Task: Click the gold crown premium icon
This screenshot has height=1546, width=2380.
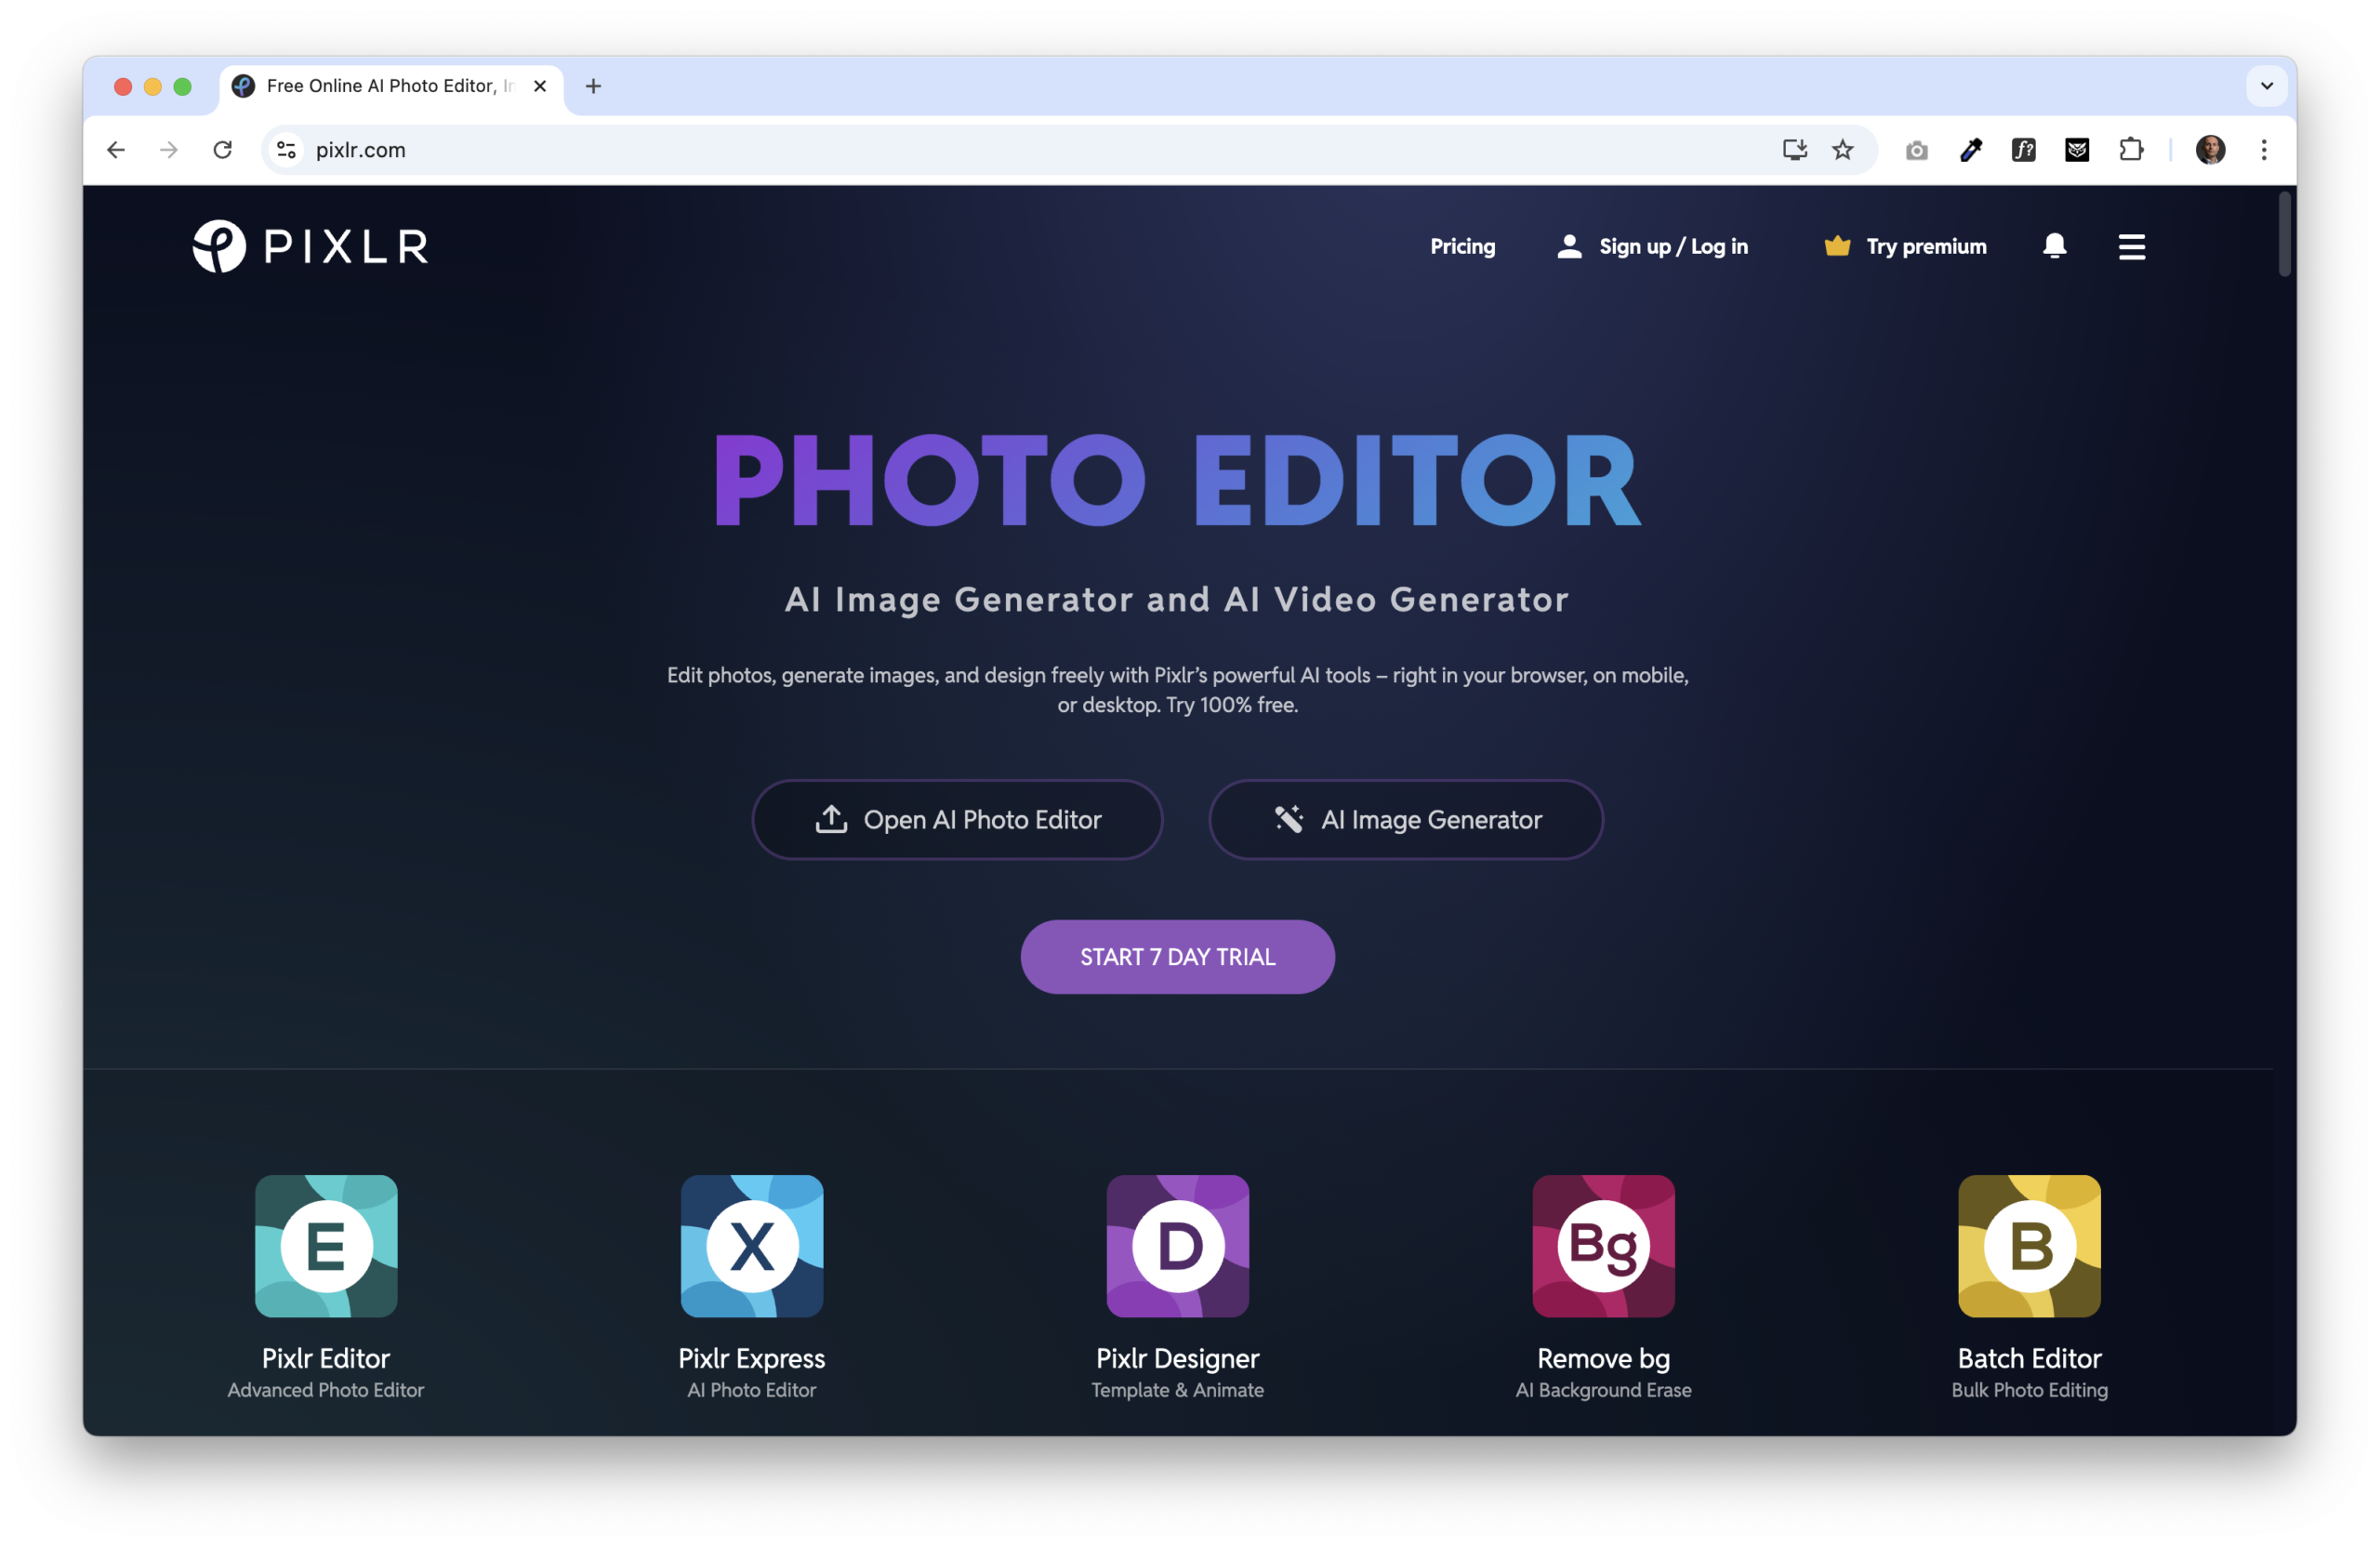Action: tap(1837, 246)
